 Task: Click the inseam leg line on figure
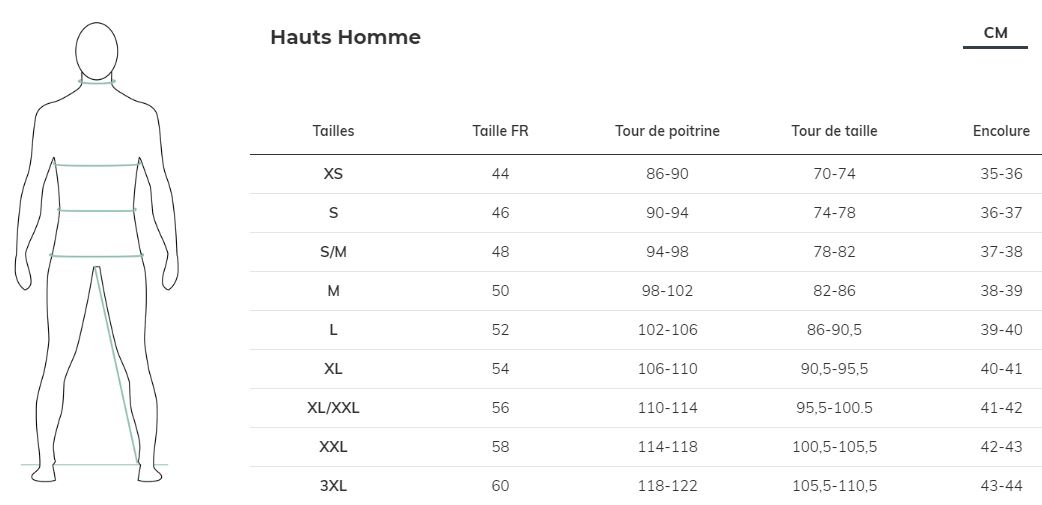coord(117,365)
